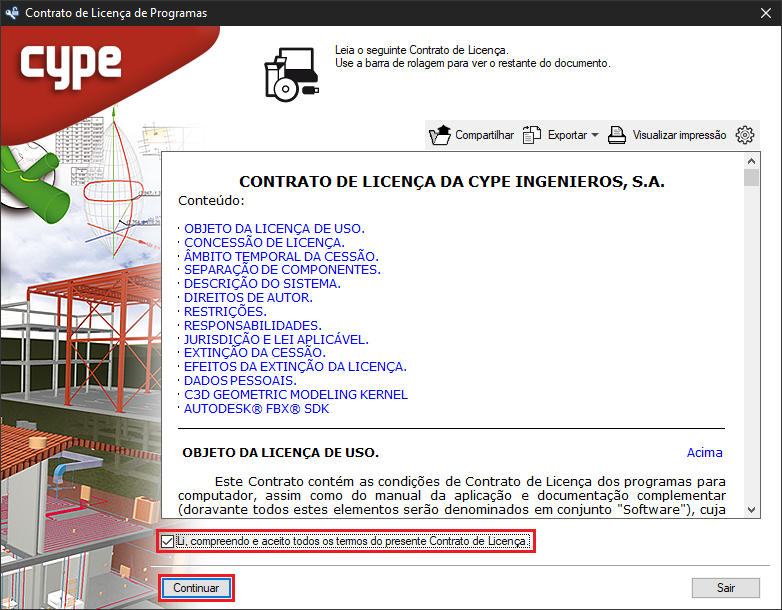The width and height of the screenshot is (782, 610).
Task: Toggle the license acceptance checkbox
Action: click(168, 541)
